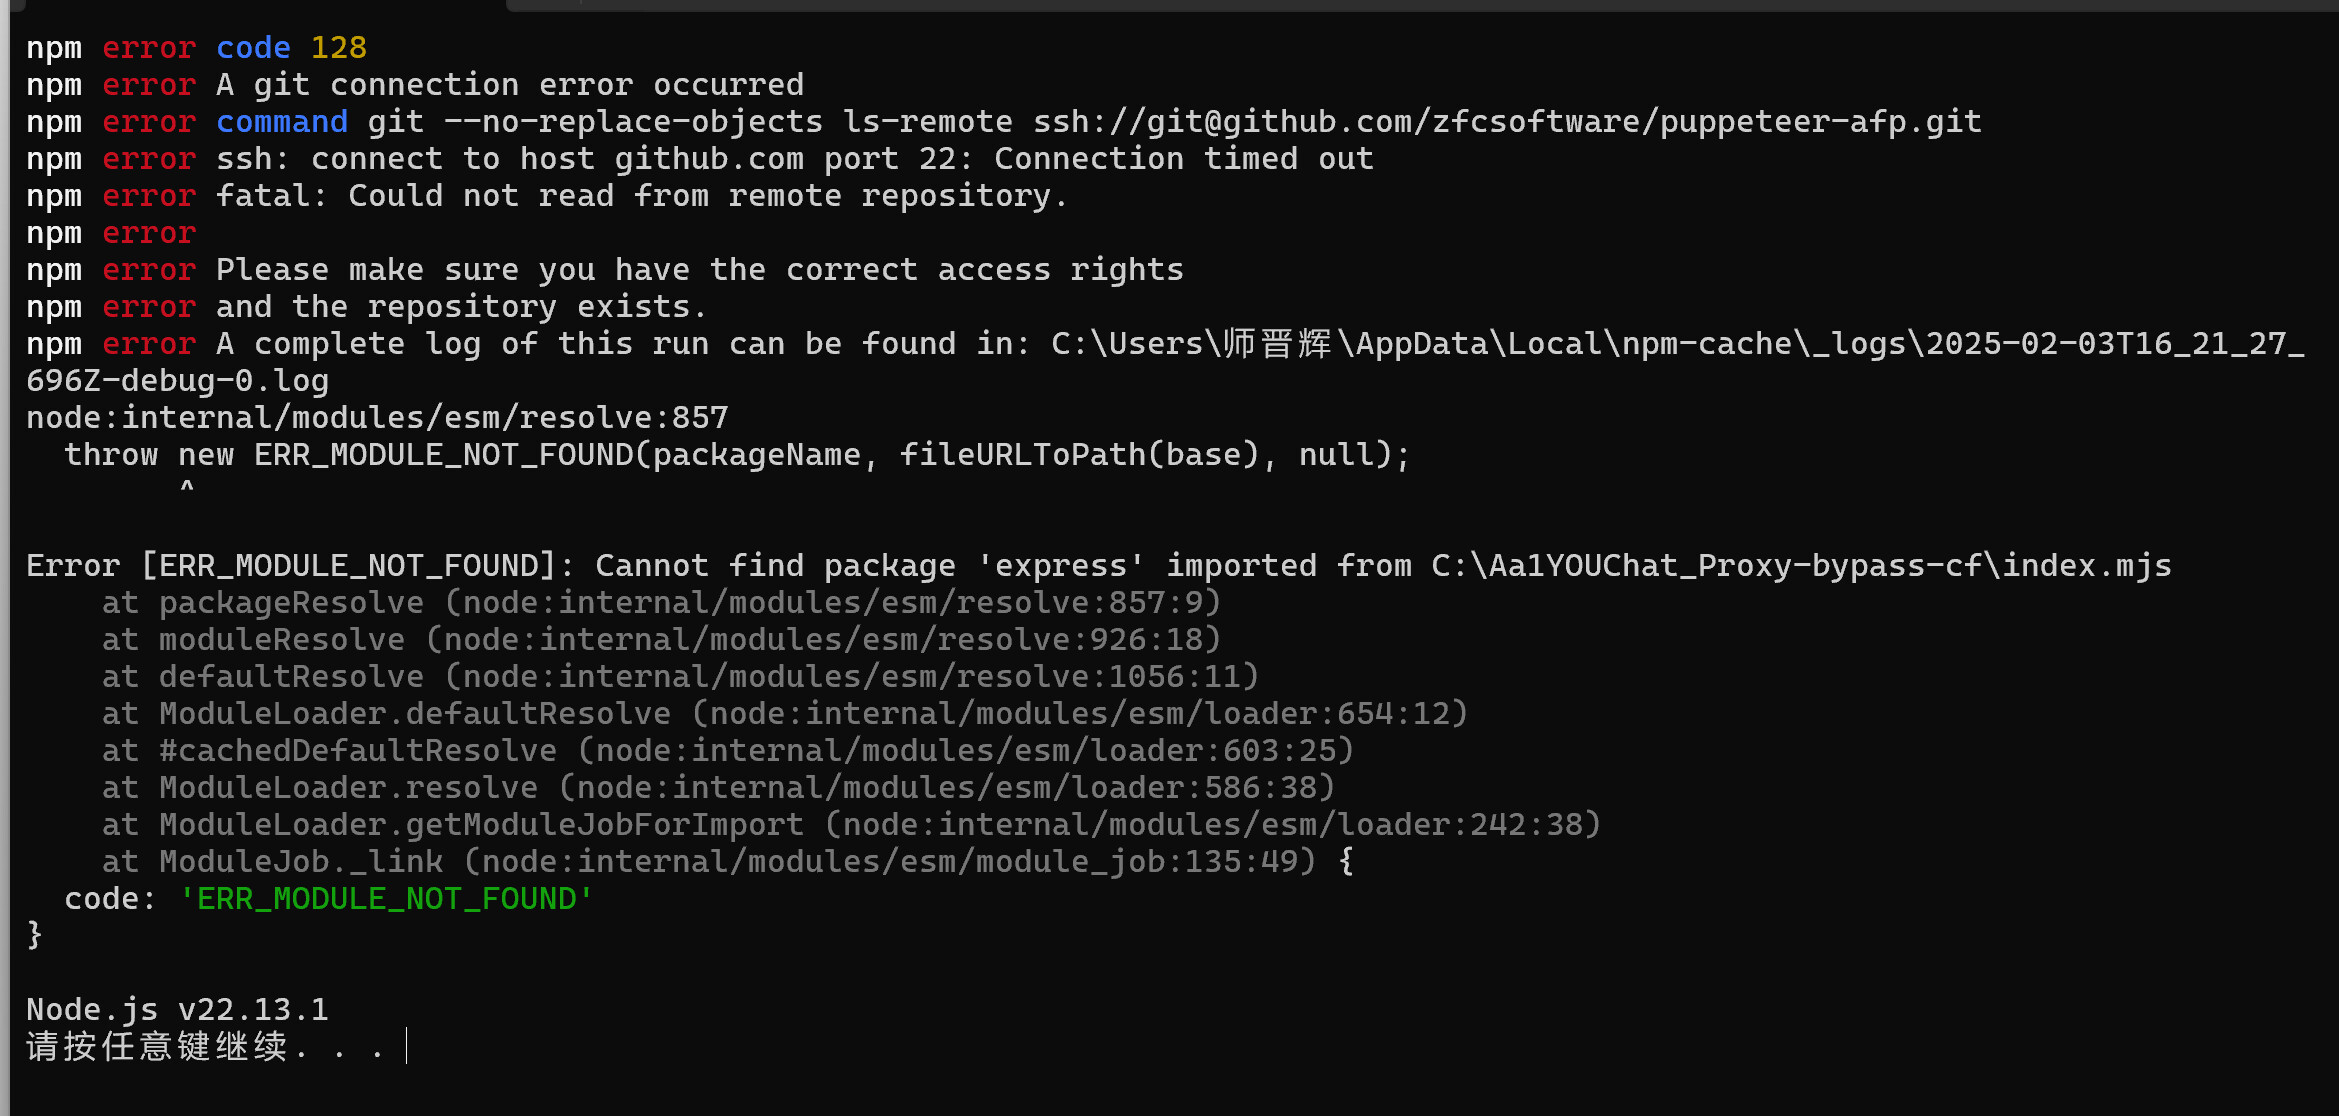Click the GitHub SSH repository URL
The image size is (2339, 1116).
(x=1506, y=122)
